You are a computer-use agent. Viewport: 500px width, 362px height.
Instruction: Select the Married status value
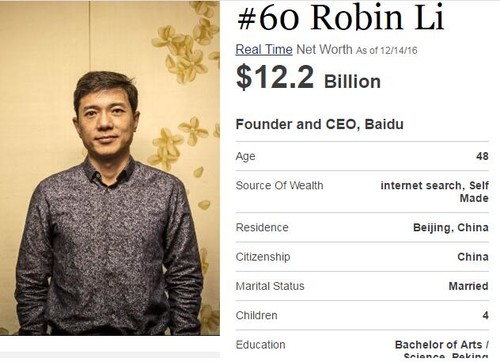point(469,286)
